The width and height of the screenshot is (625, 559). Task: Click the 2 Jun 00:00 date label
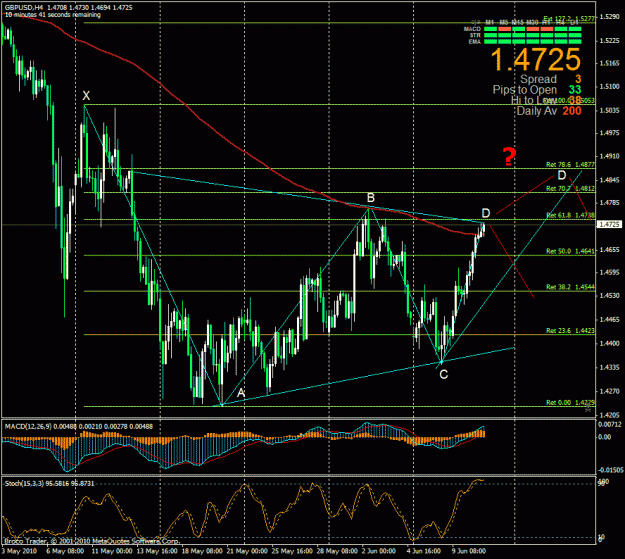(x=379, y=551)
